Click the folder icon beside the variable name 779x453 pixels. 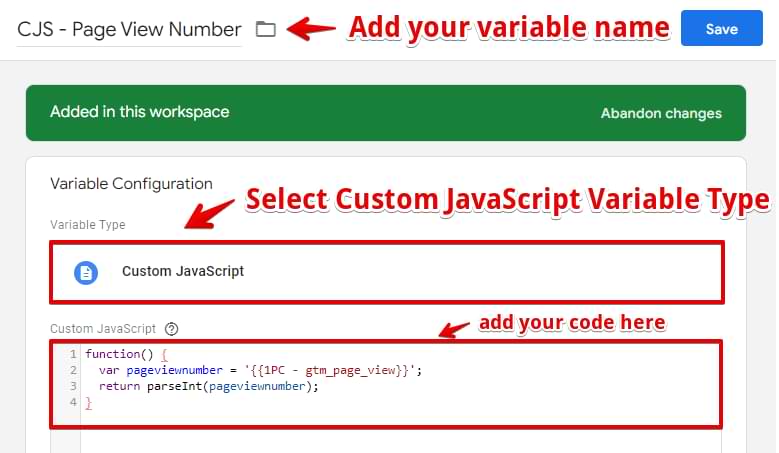click(266, 29)
